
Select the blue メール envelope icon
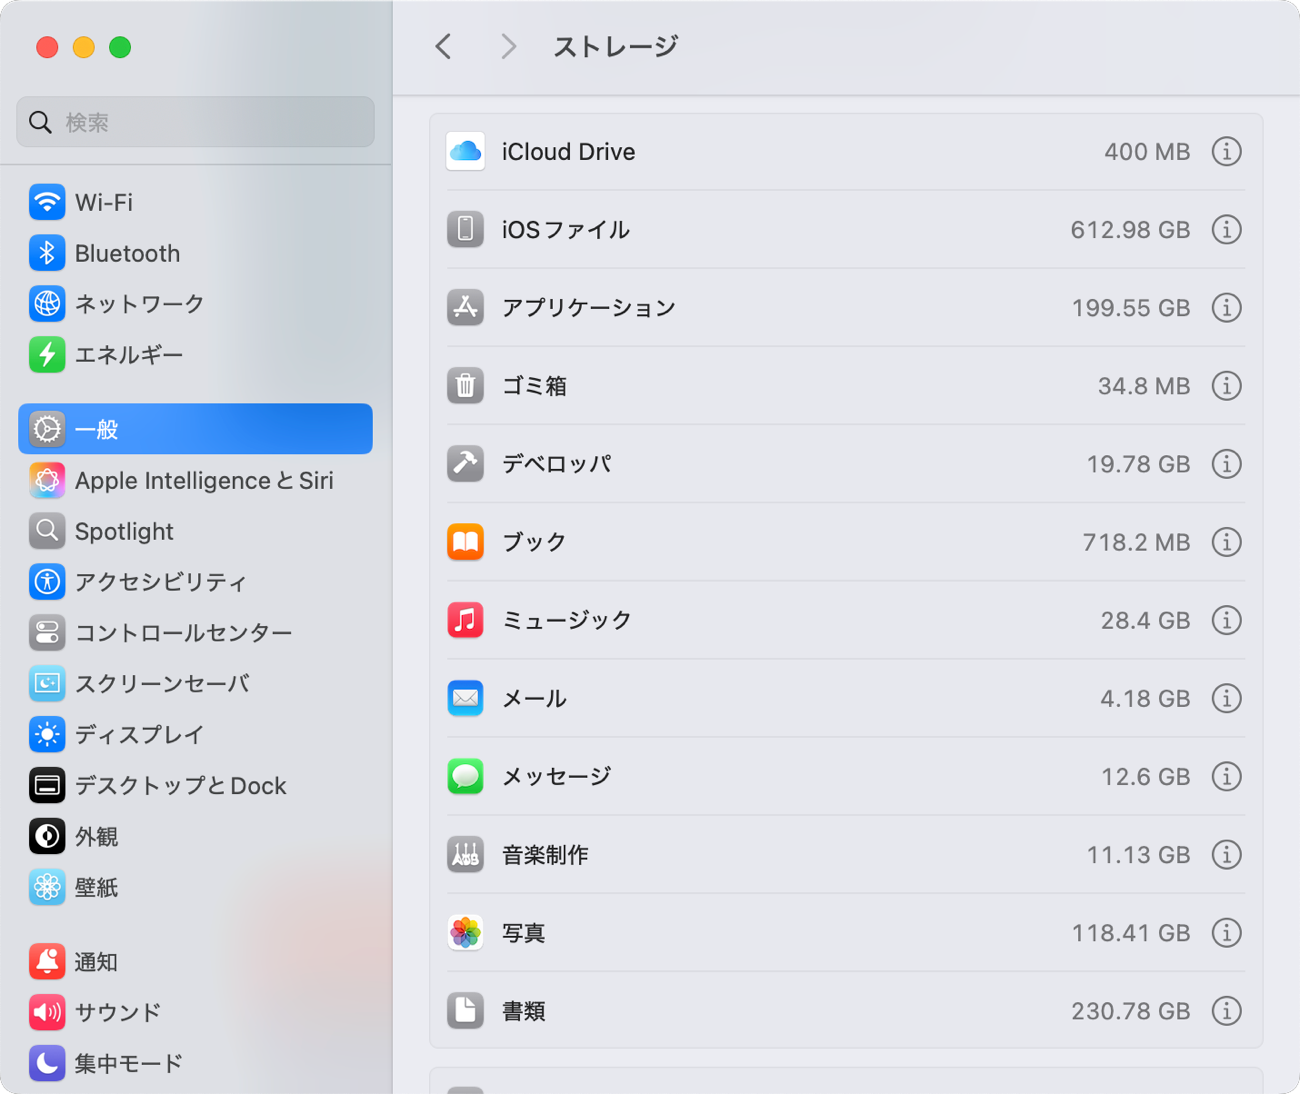click(x=465, y=698)
